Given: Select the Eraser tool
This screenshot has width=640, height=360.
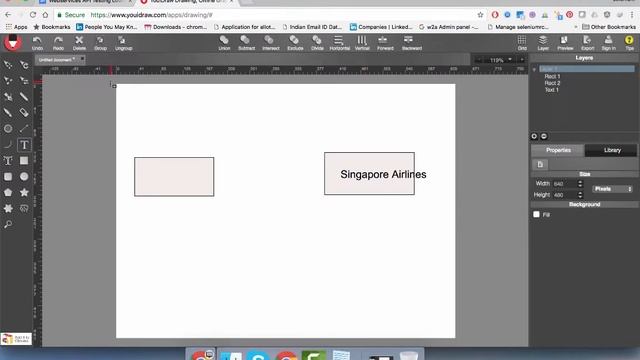Looking at the screenshot, I should tap(24, 113).
